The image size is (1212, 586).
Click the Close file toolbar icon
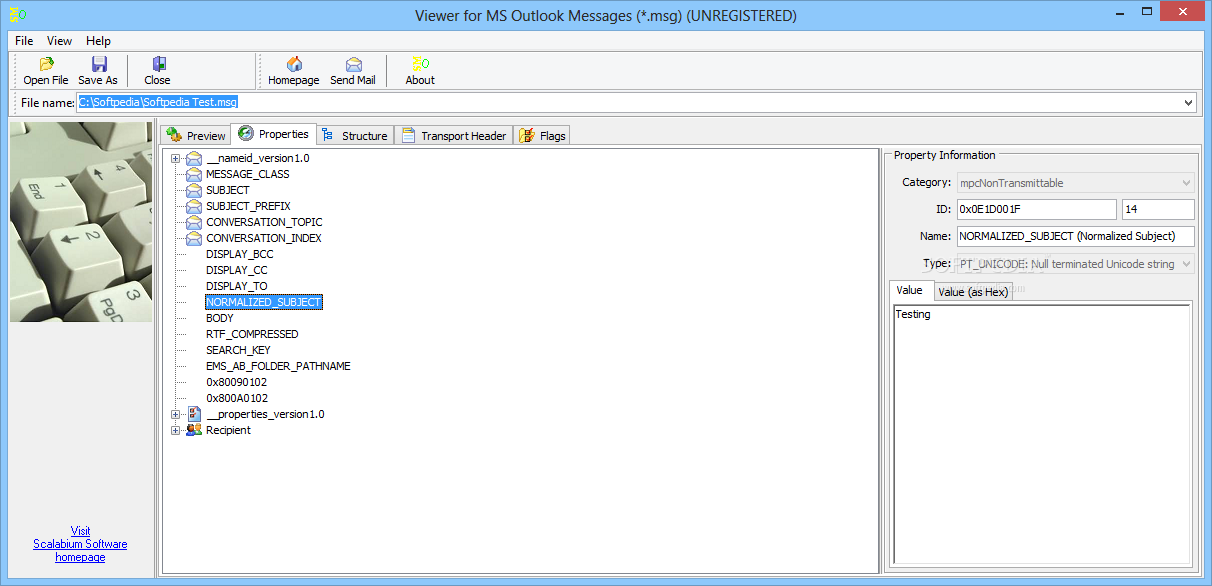tap(158, 64)
